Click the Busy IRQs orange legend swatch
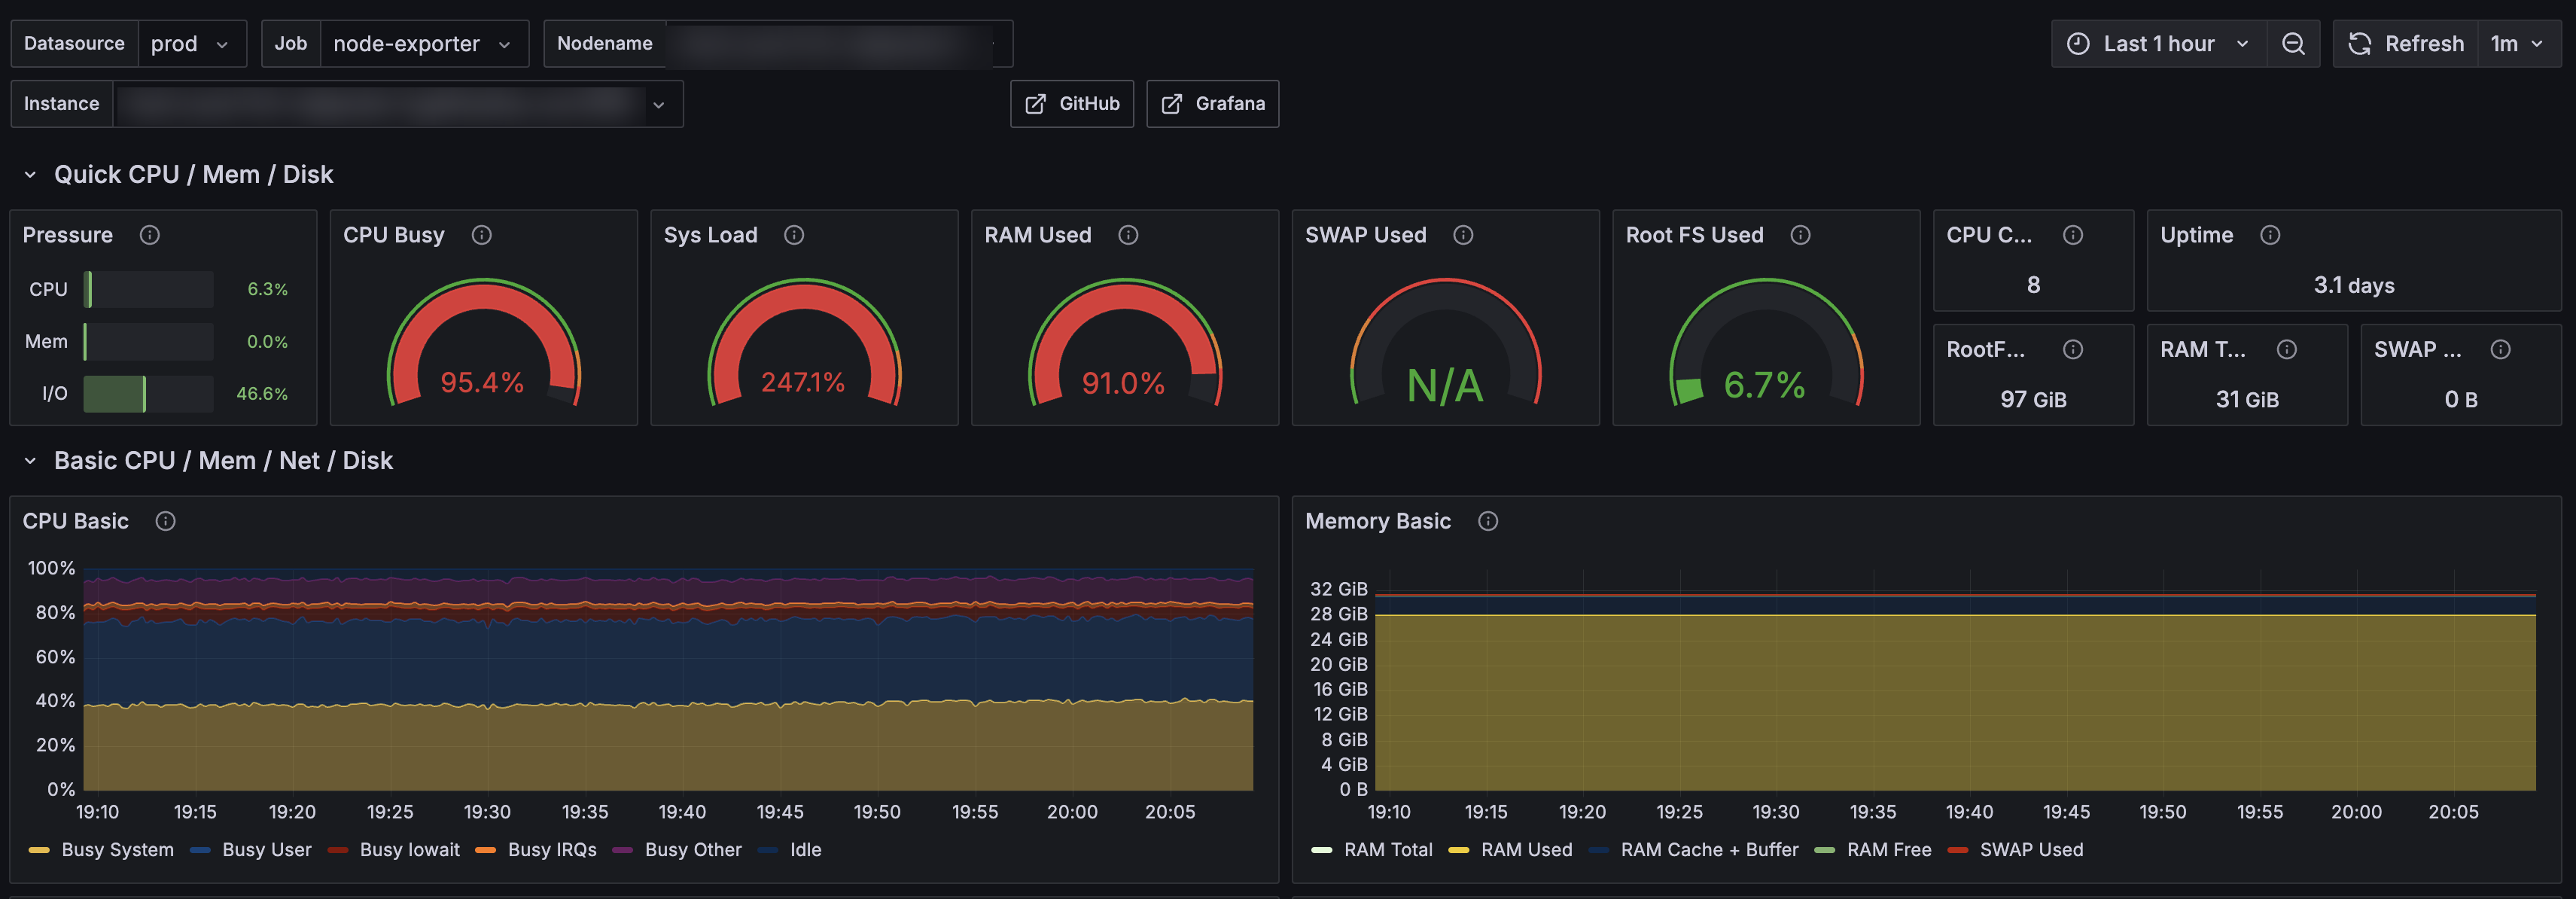 pyautogui.click(x=486, y=850)
